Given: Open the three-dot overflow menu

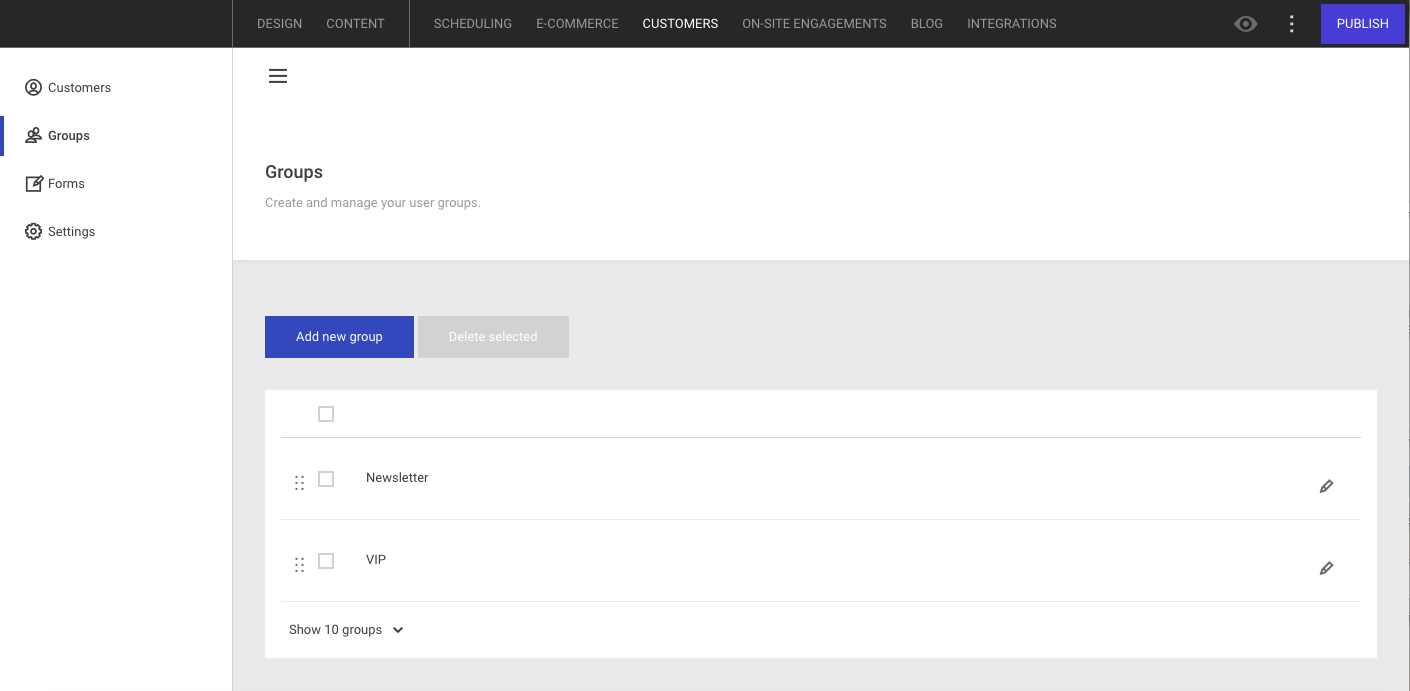Looking at the screenshot, I should click(x=1291, y=23).
